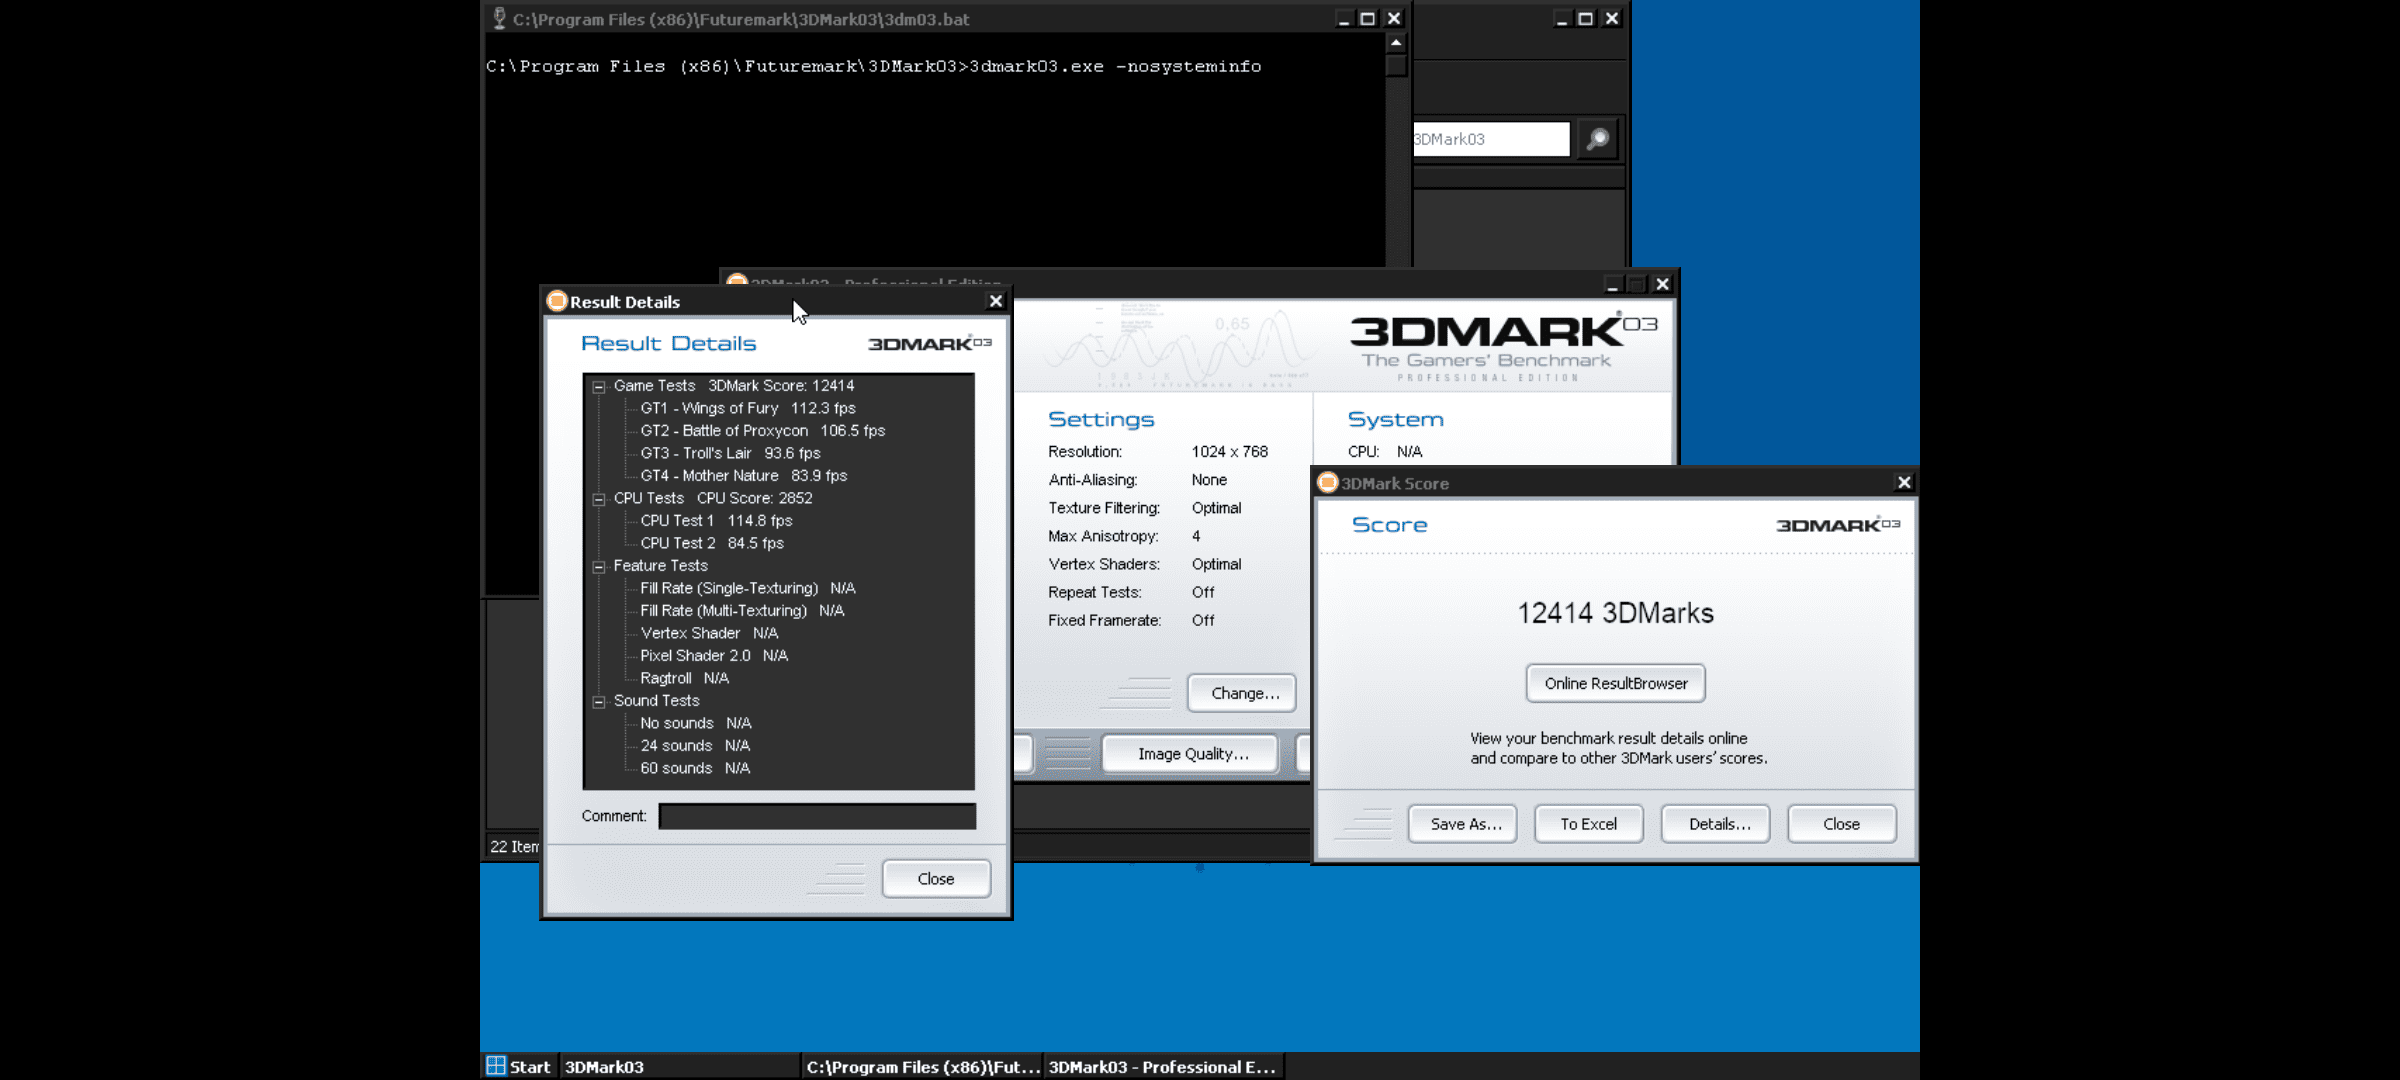The height and width of the screenshot is (1080, 2400).
Task: Select CPU Test 1 result row
Action: (x=716, y=521)
